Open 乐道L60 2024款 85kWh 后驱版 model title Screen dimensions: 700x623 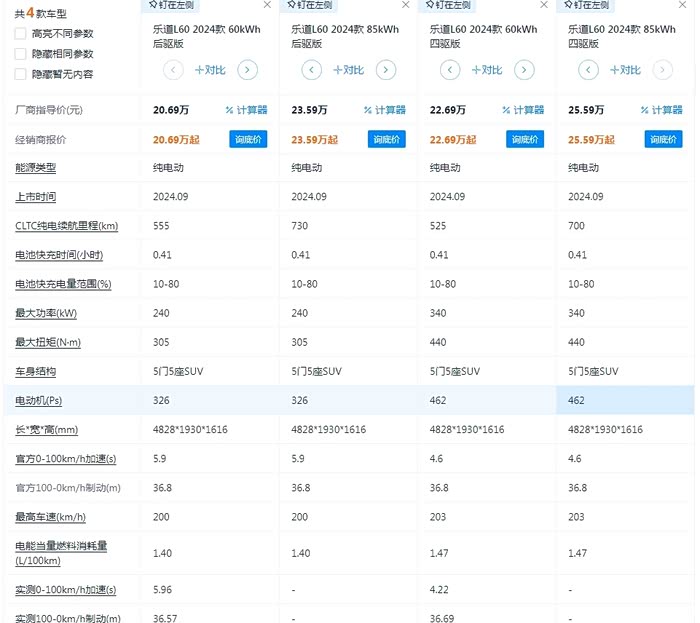click(345, 36)
